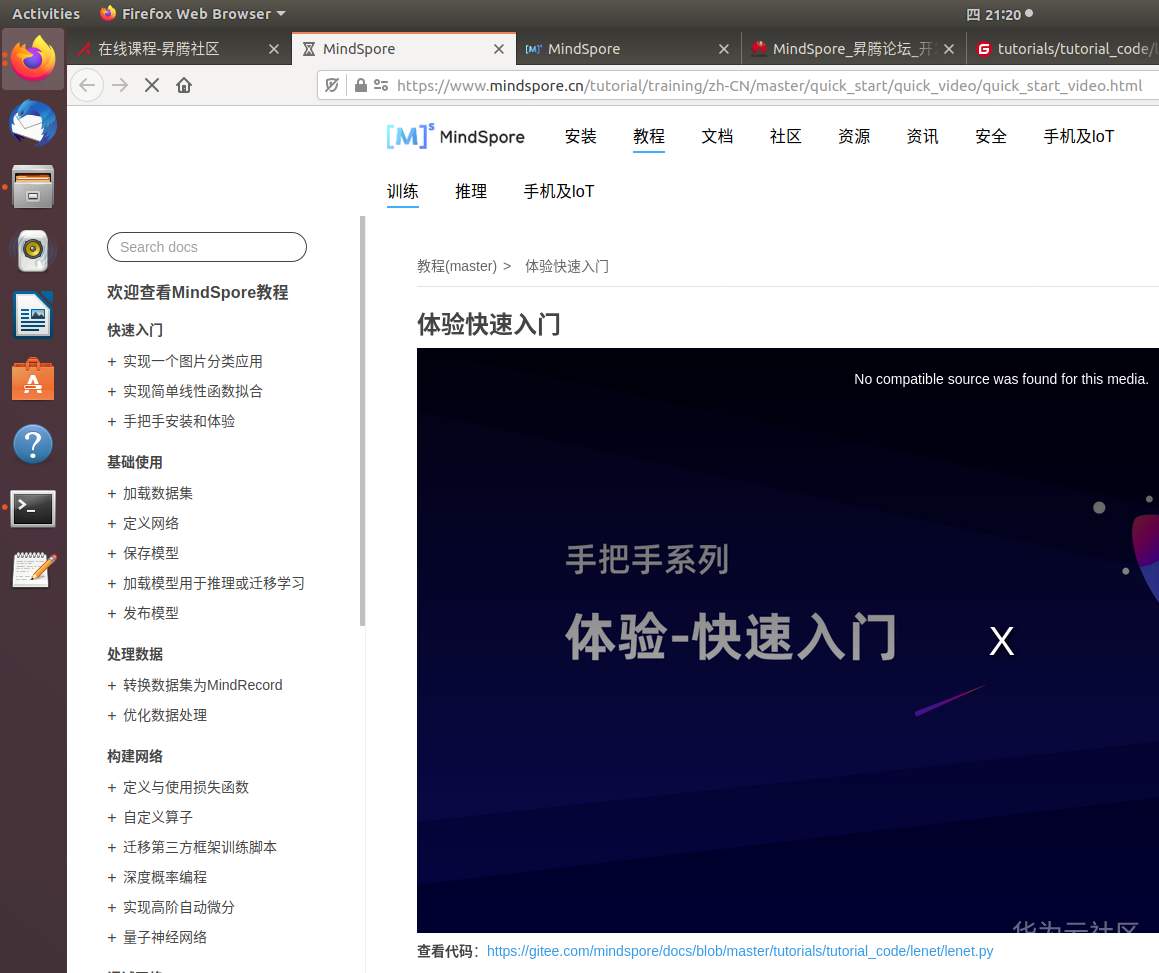
Task: Close the active MindSpore loading tab
Action: (499, 49)
